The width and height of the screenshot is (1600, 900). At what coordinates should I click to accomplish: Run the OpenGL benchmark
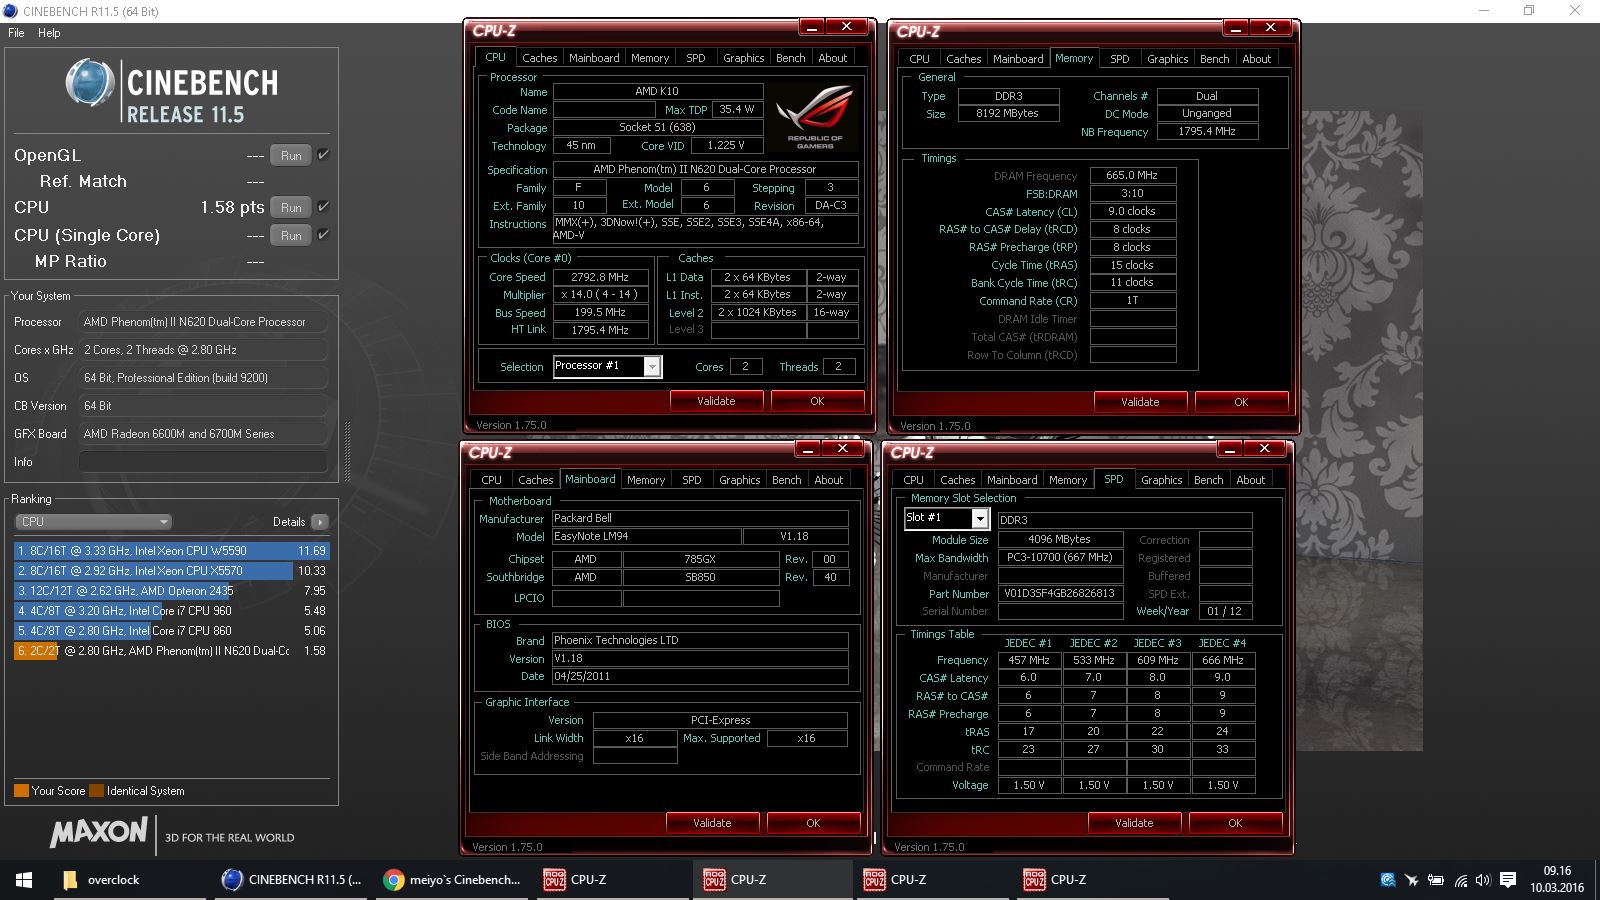(291, 155)
